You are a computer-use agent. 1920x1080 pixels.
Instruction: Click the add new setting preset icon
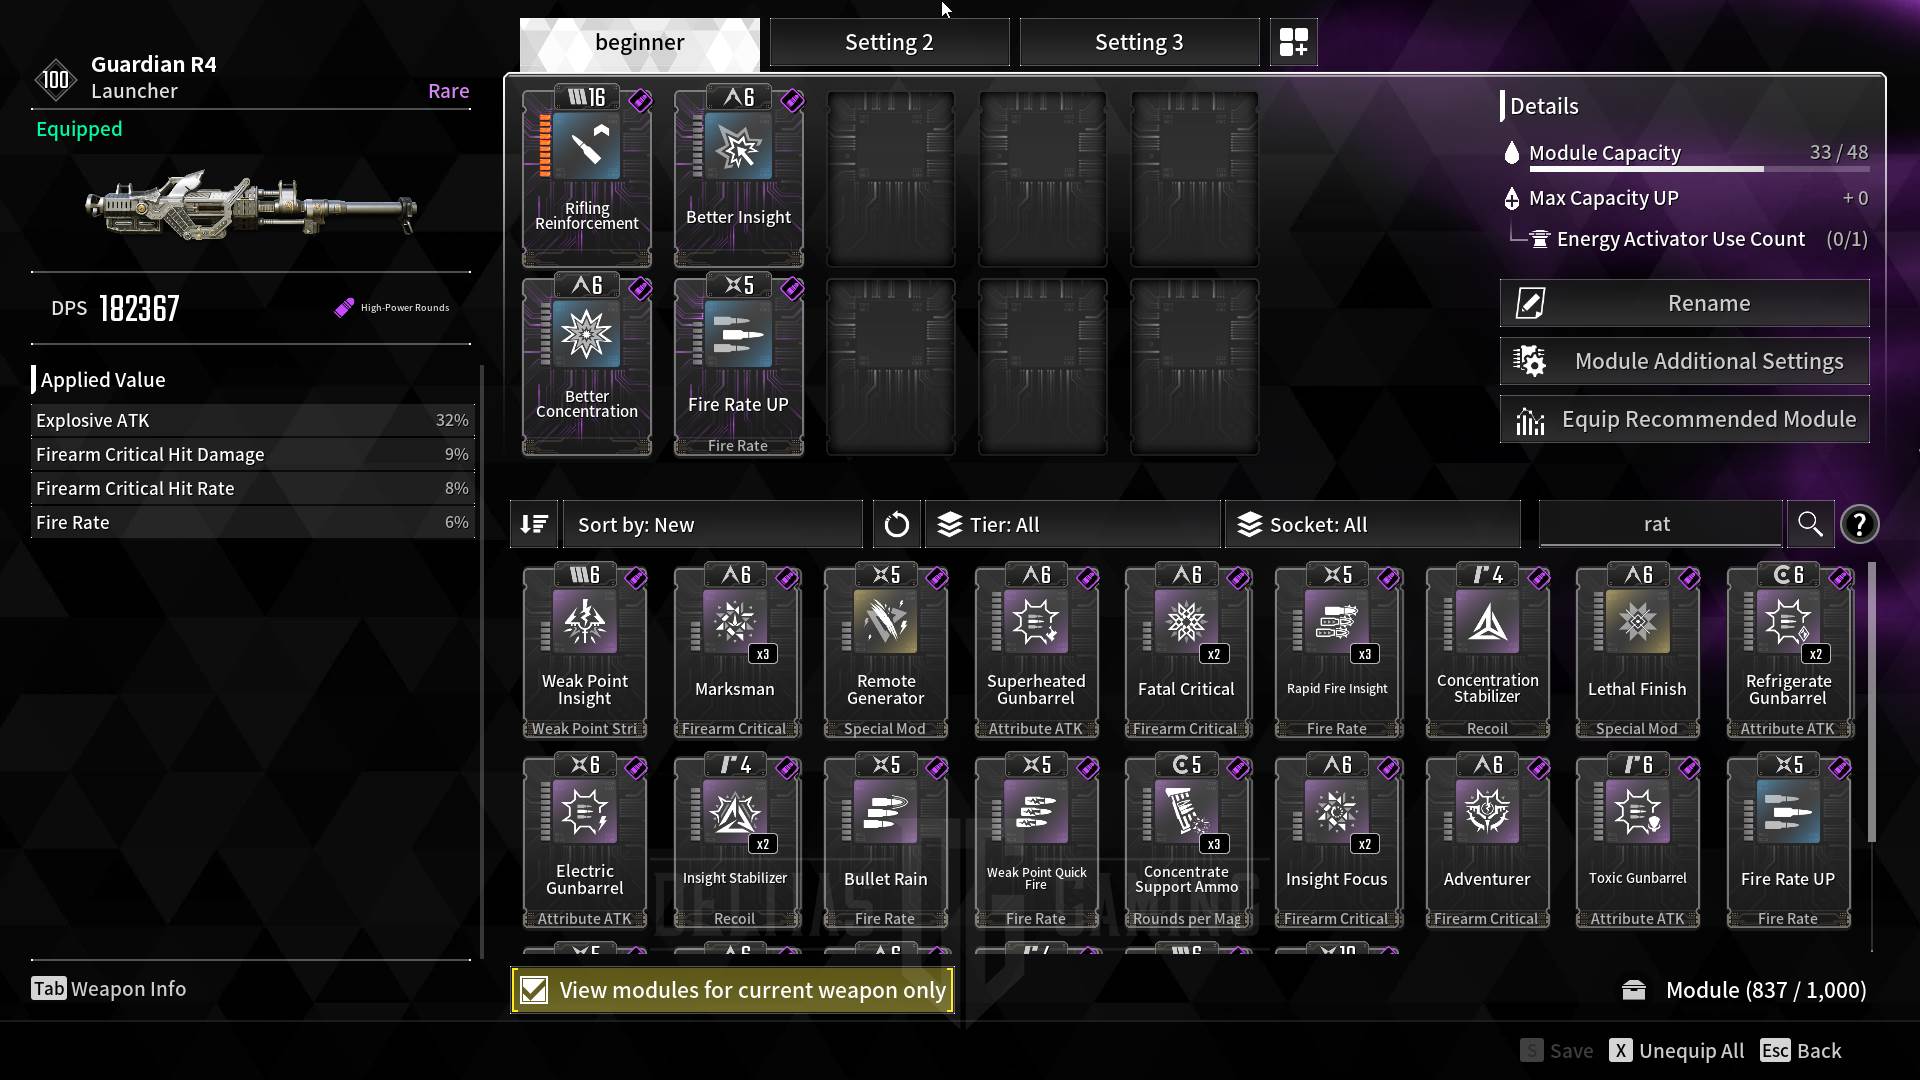[1293, 42]
